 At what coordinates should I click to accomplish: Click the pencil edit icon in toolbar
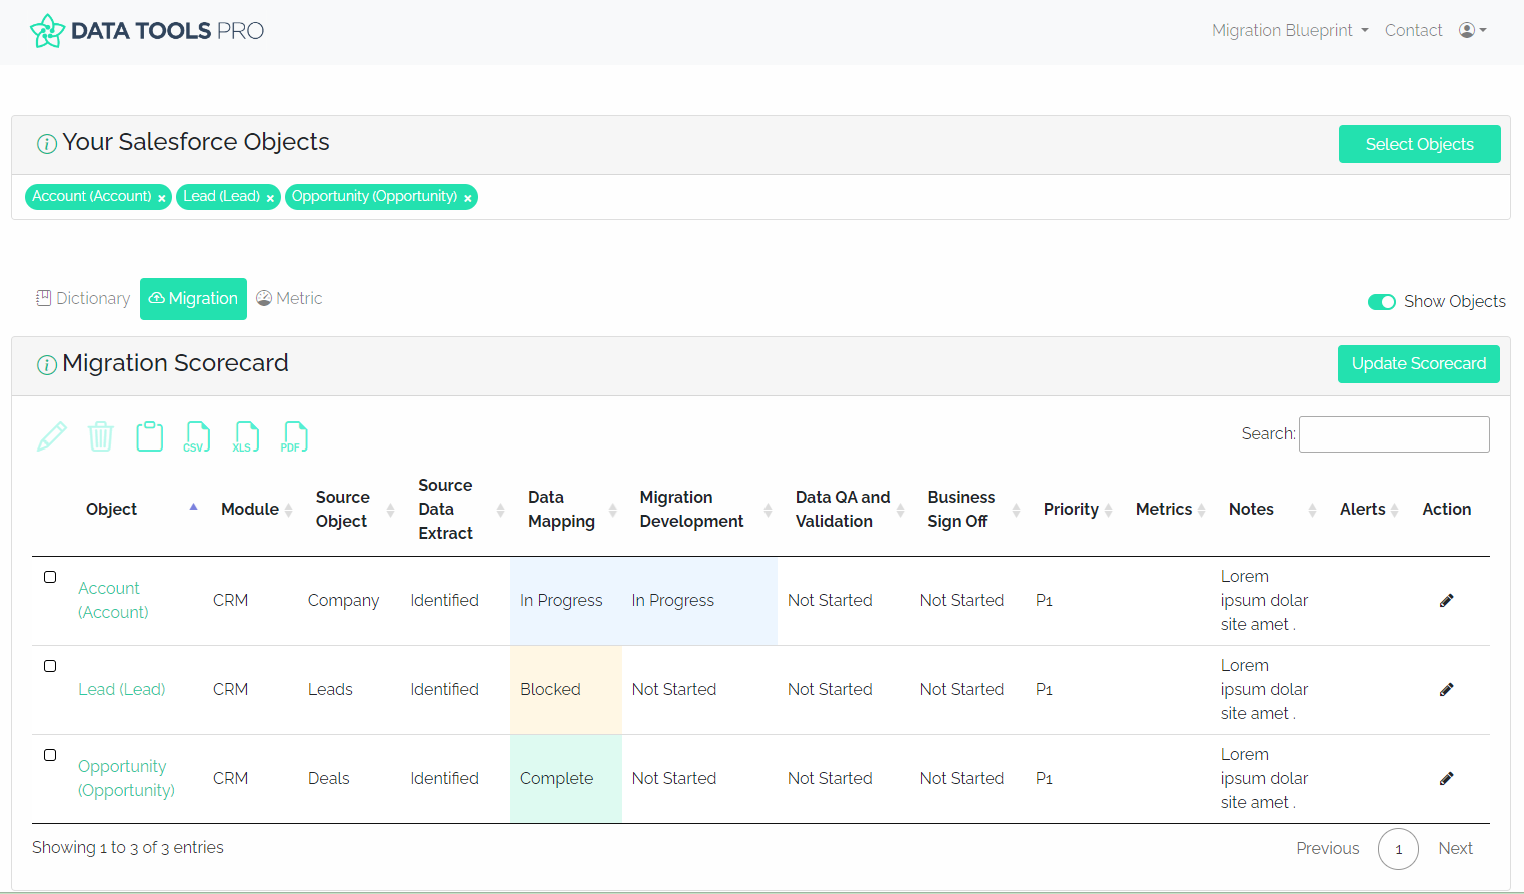point(52,437)
